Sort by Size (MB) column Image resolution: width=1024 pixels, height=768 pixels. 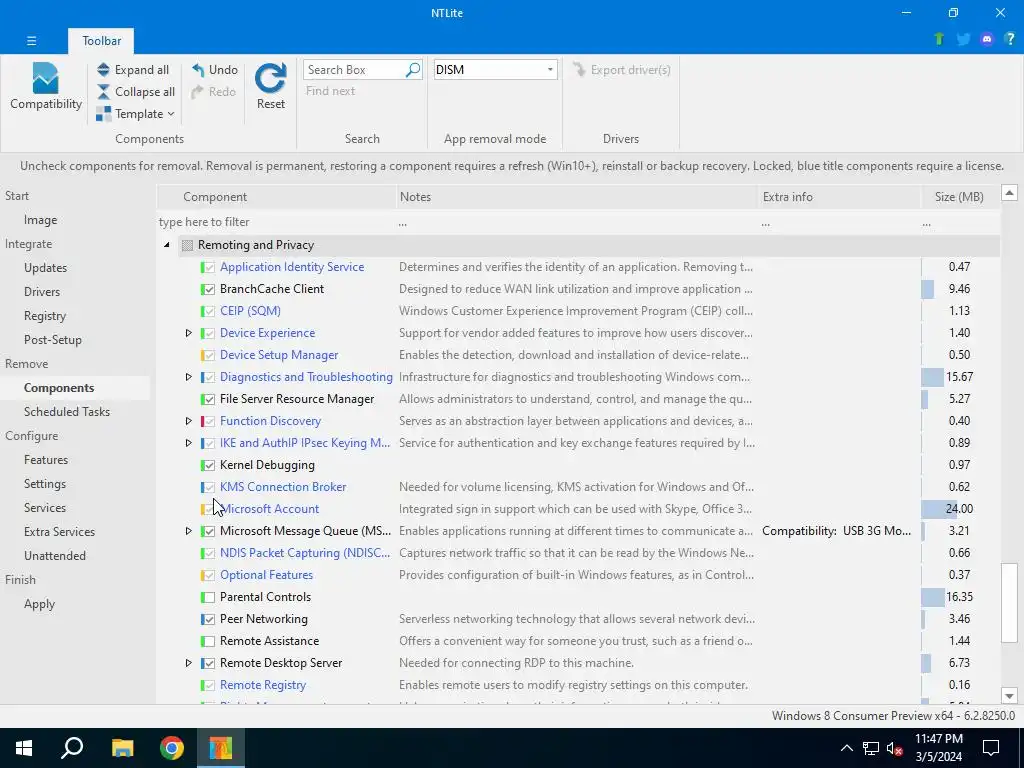(x=959, y=197)
